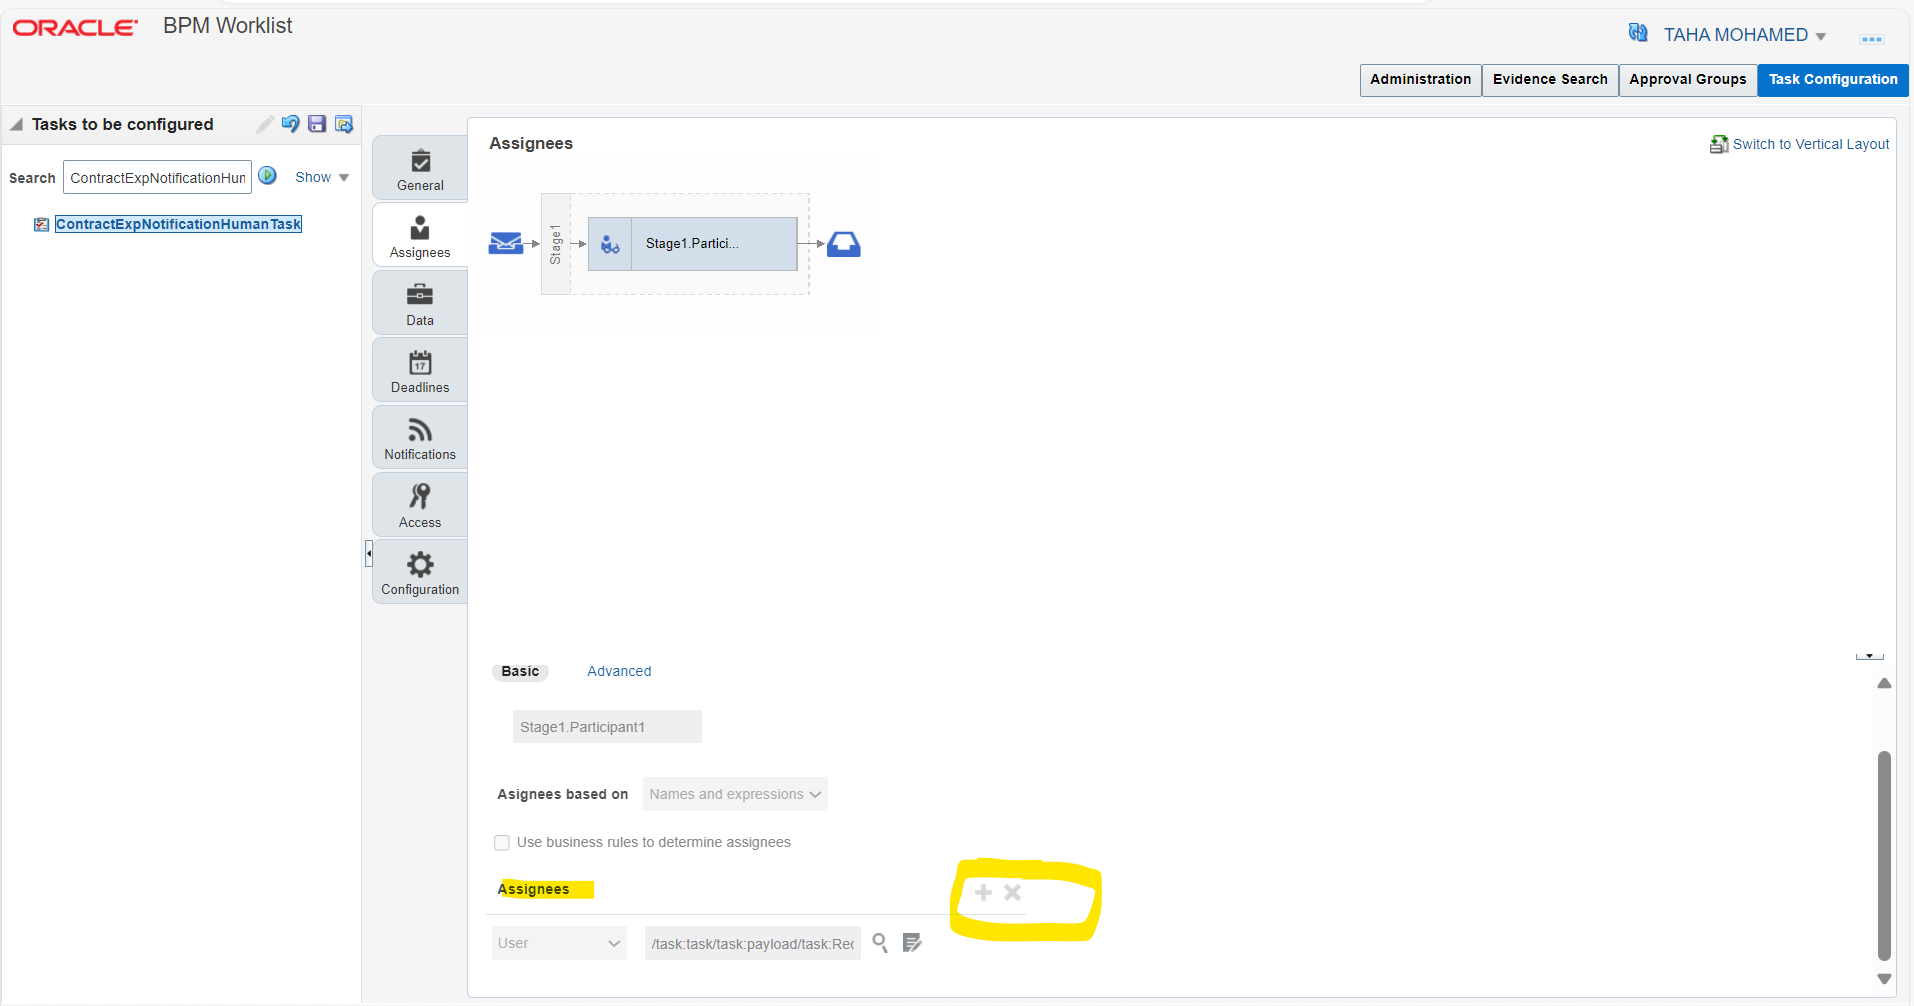Click Switch to Vertical Layout
Viewport: 1914px width, 1006px height.
point(1809,143)
